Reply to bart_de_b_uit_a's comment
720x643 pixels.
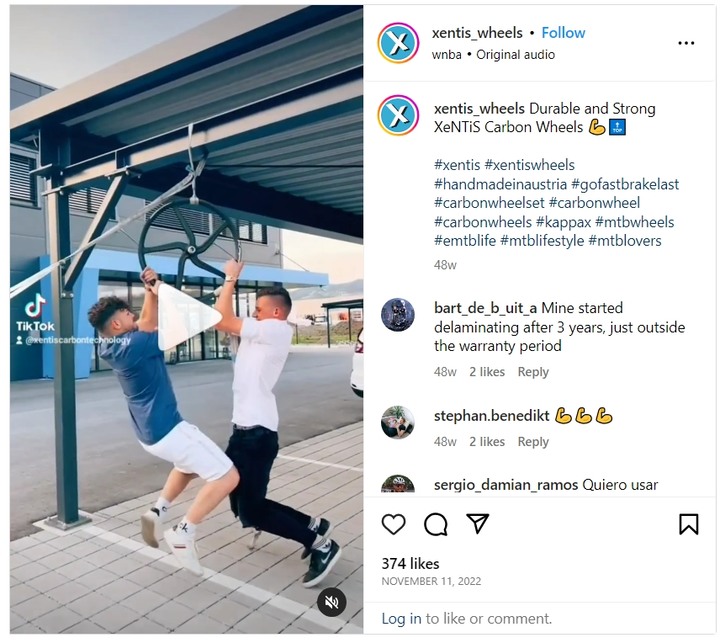coord(533,372)
